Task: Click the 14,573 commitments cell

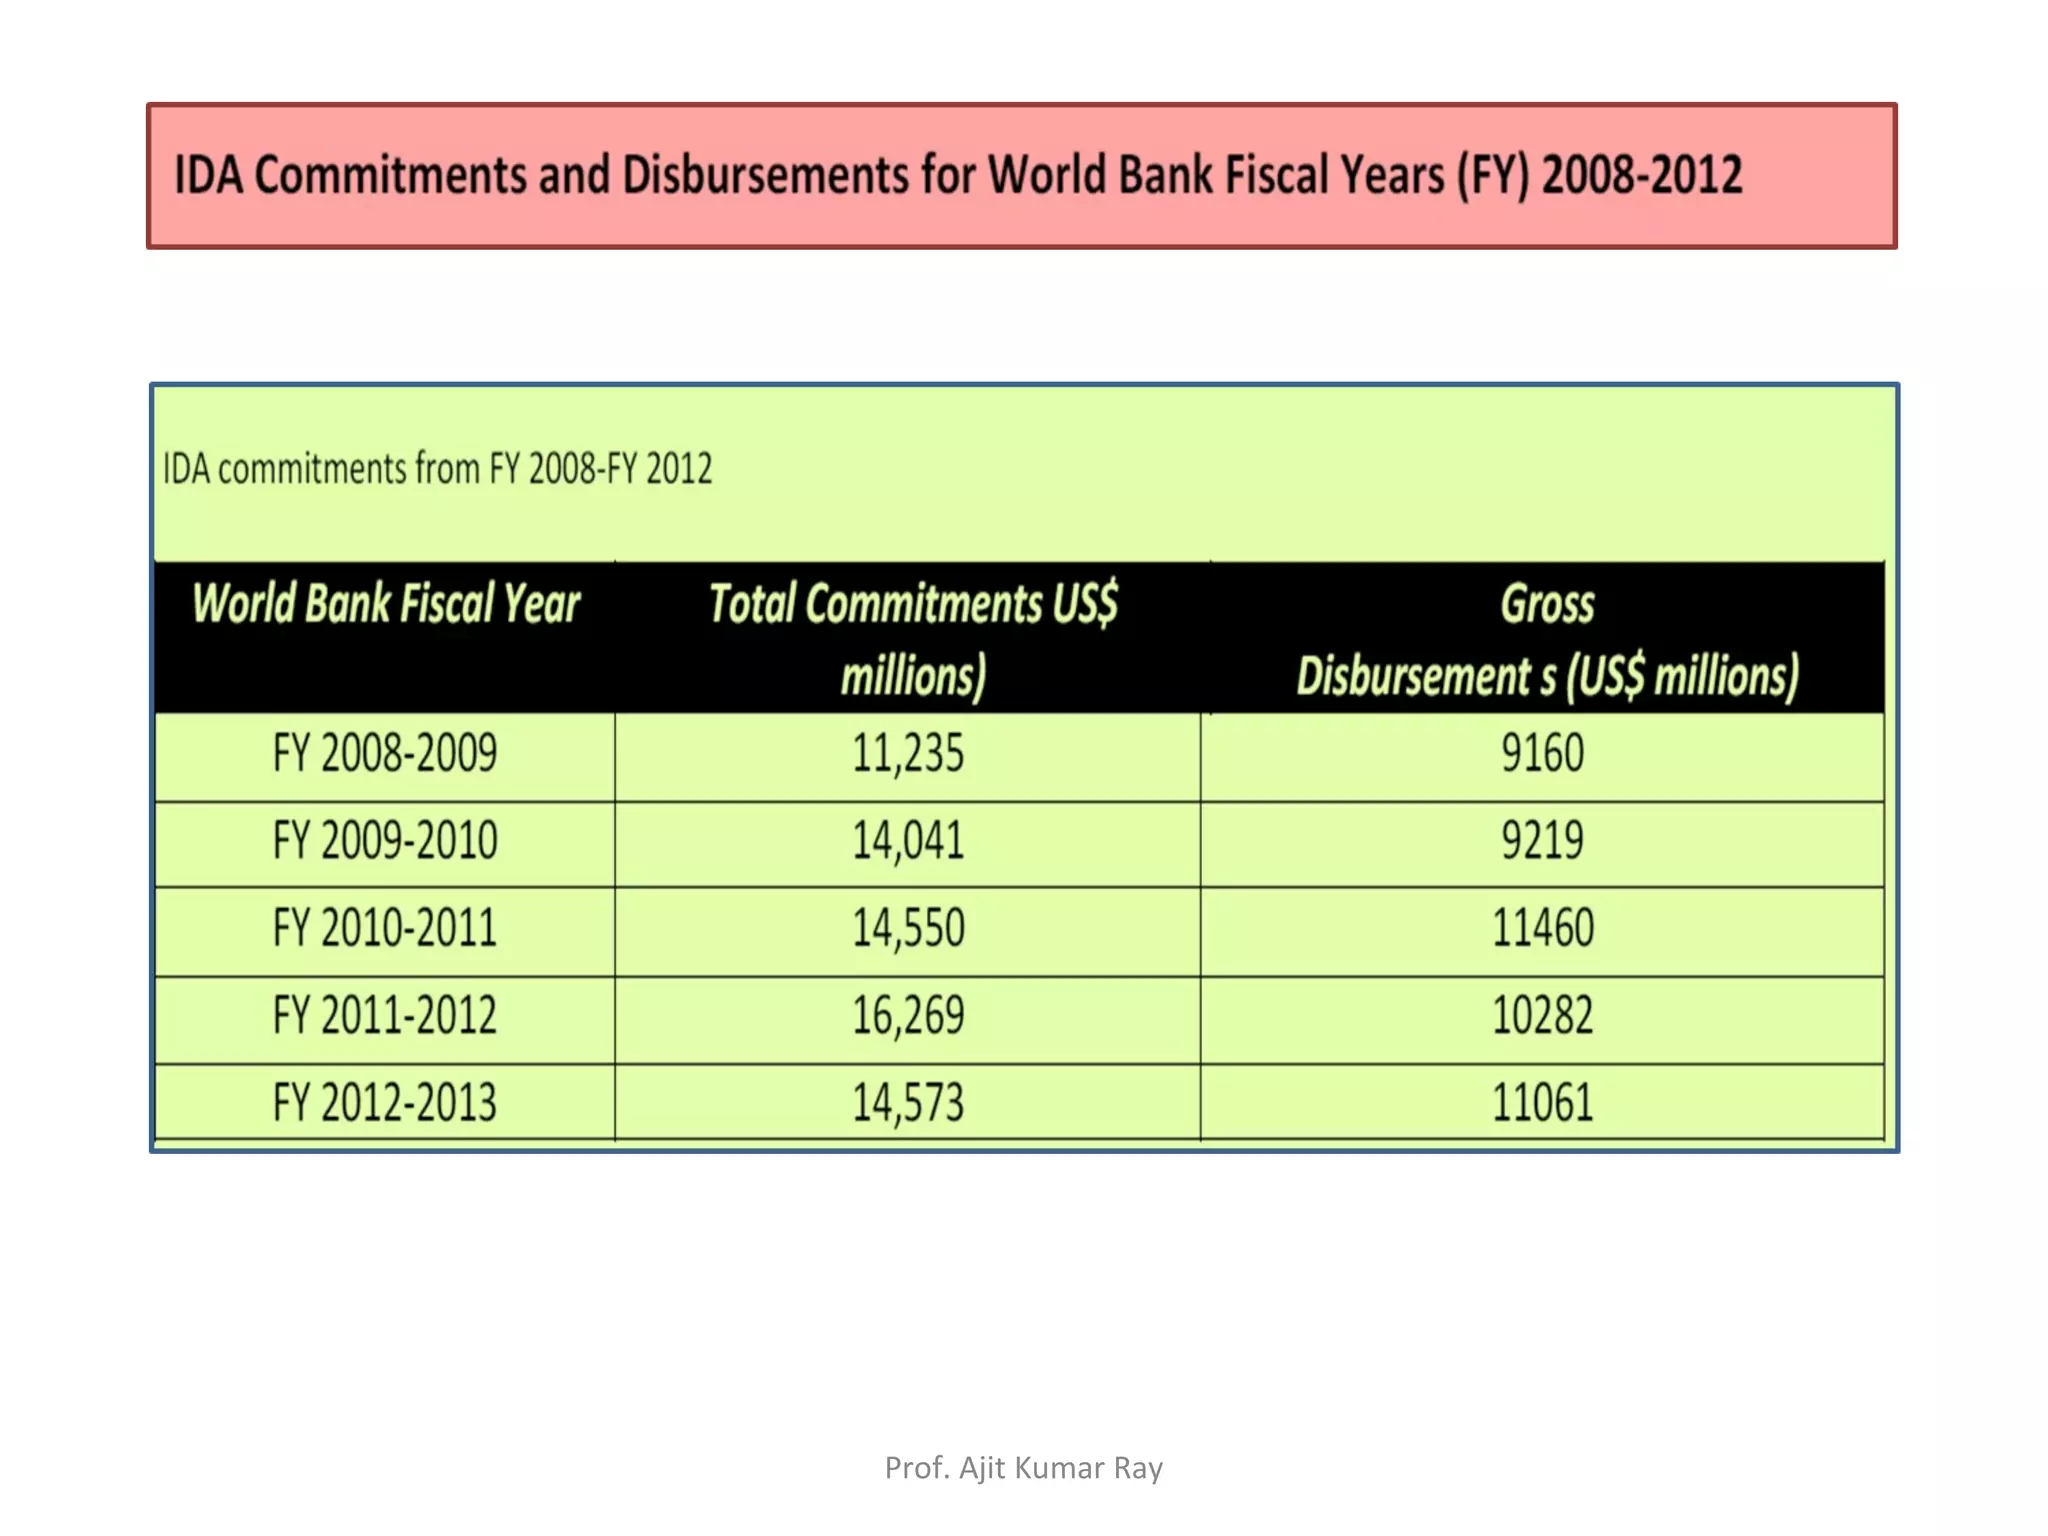Action: [908, 1103]
